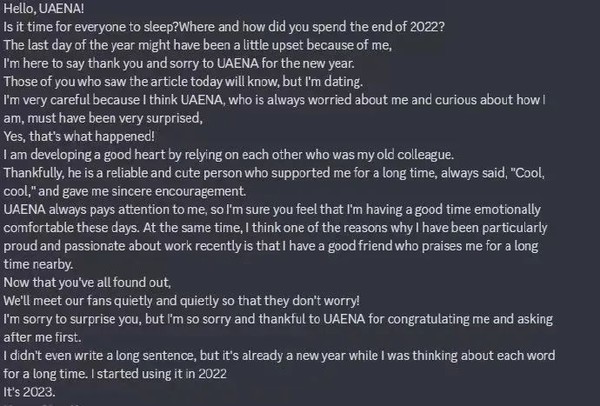Click the line 'Yes, that's what happened!'

click(79, 136)
